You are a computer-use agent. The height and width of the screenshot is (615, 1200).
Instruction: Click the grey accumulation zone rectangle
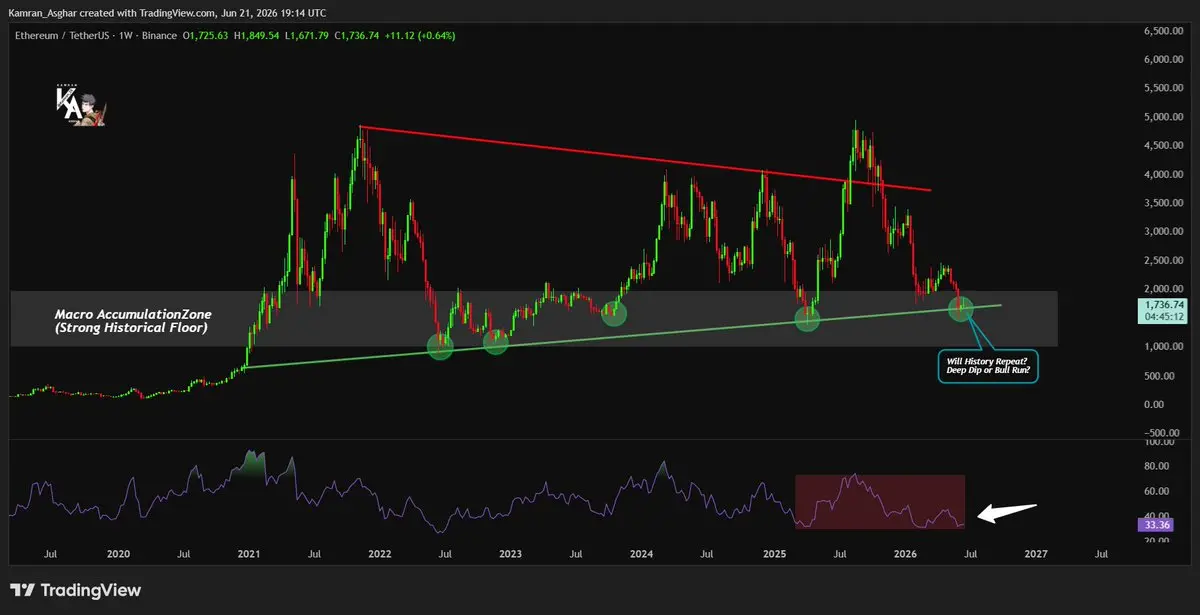(x=533, y=319)
